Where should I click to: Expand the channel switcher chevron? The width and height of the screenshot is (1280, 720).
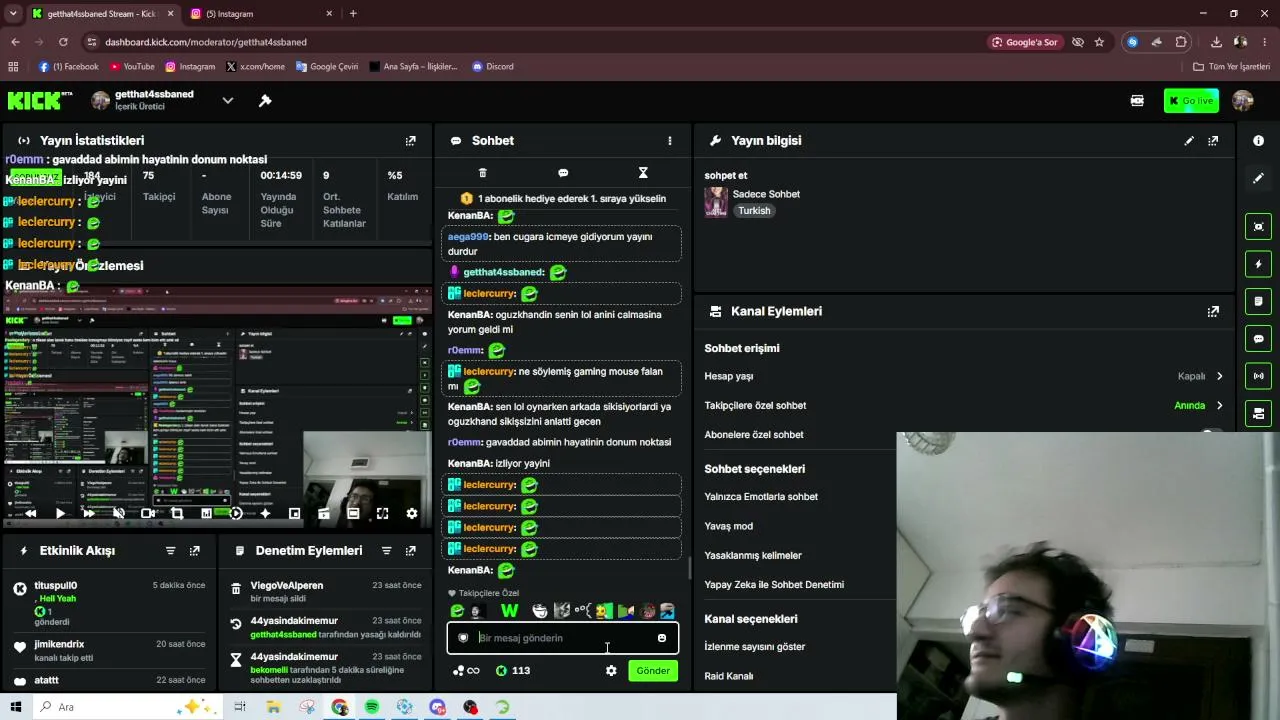coord(228,101)
